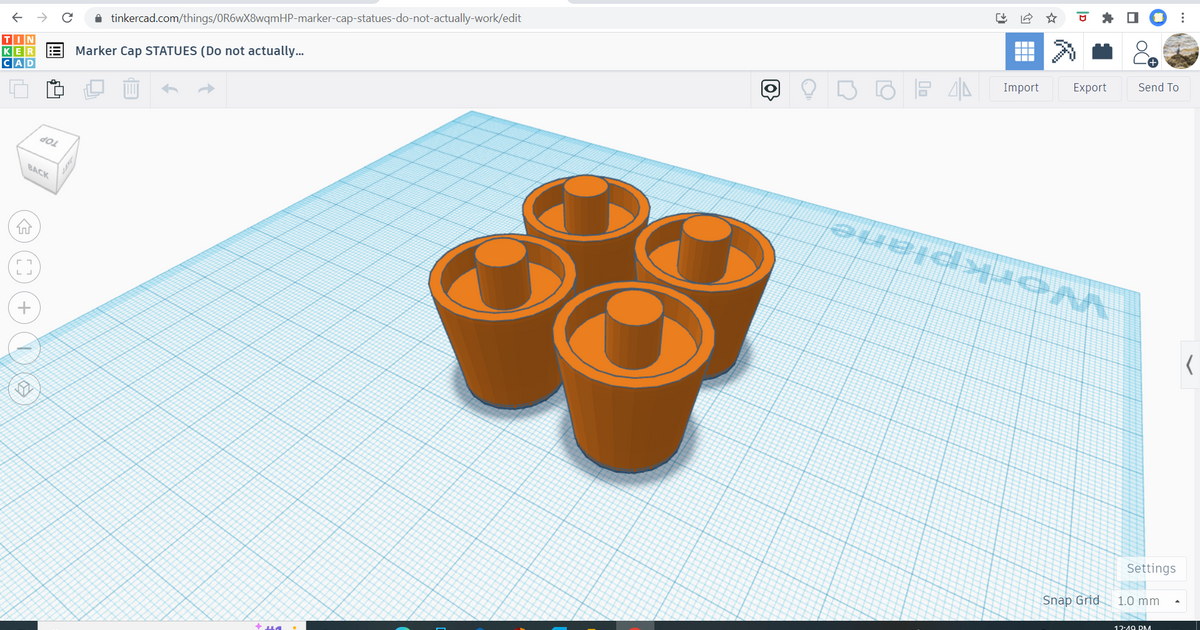Bookmark this page with star icon

point(1052,18)
